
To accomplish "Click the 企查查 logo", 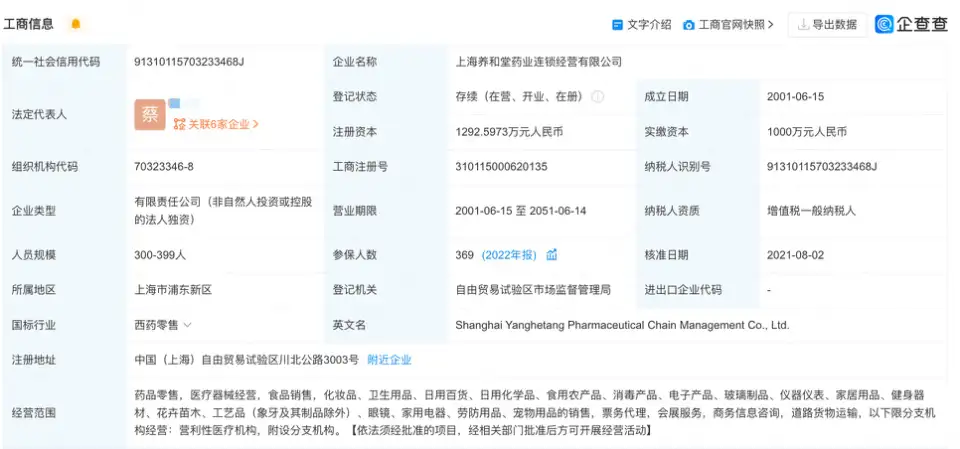I will click(x=911, y=25).
